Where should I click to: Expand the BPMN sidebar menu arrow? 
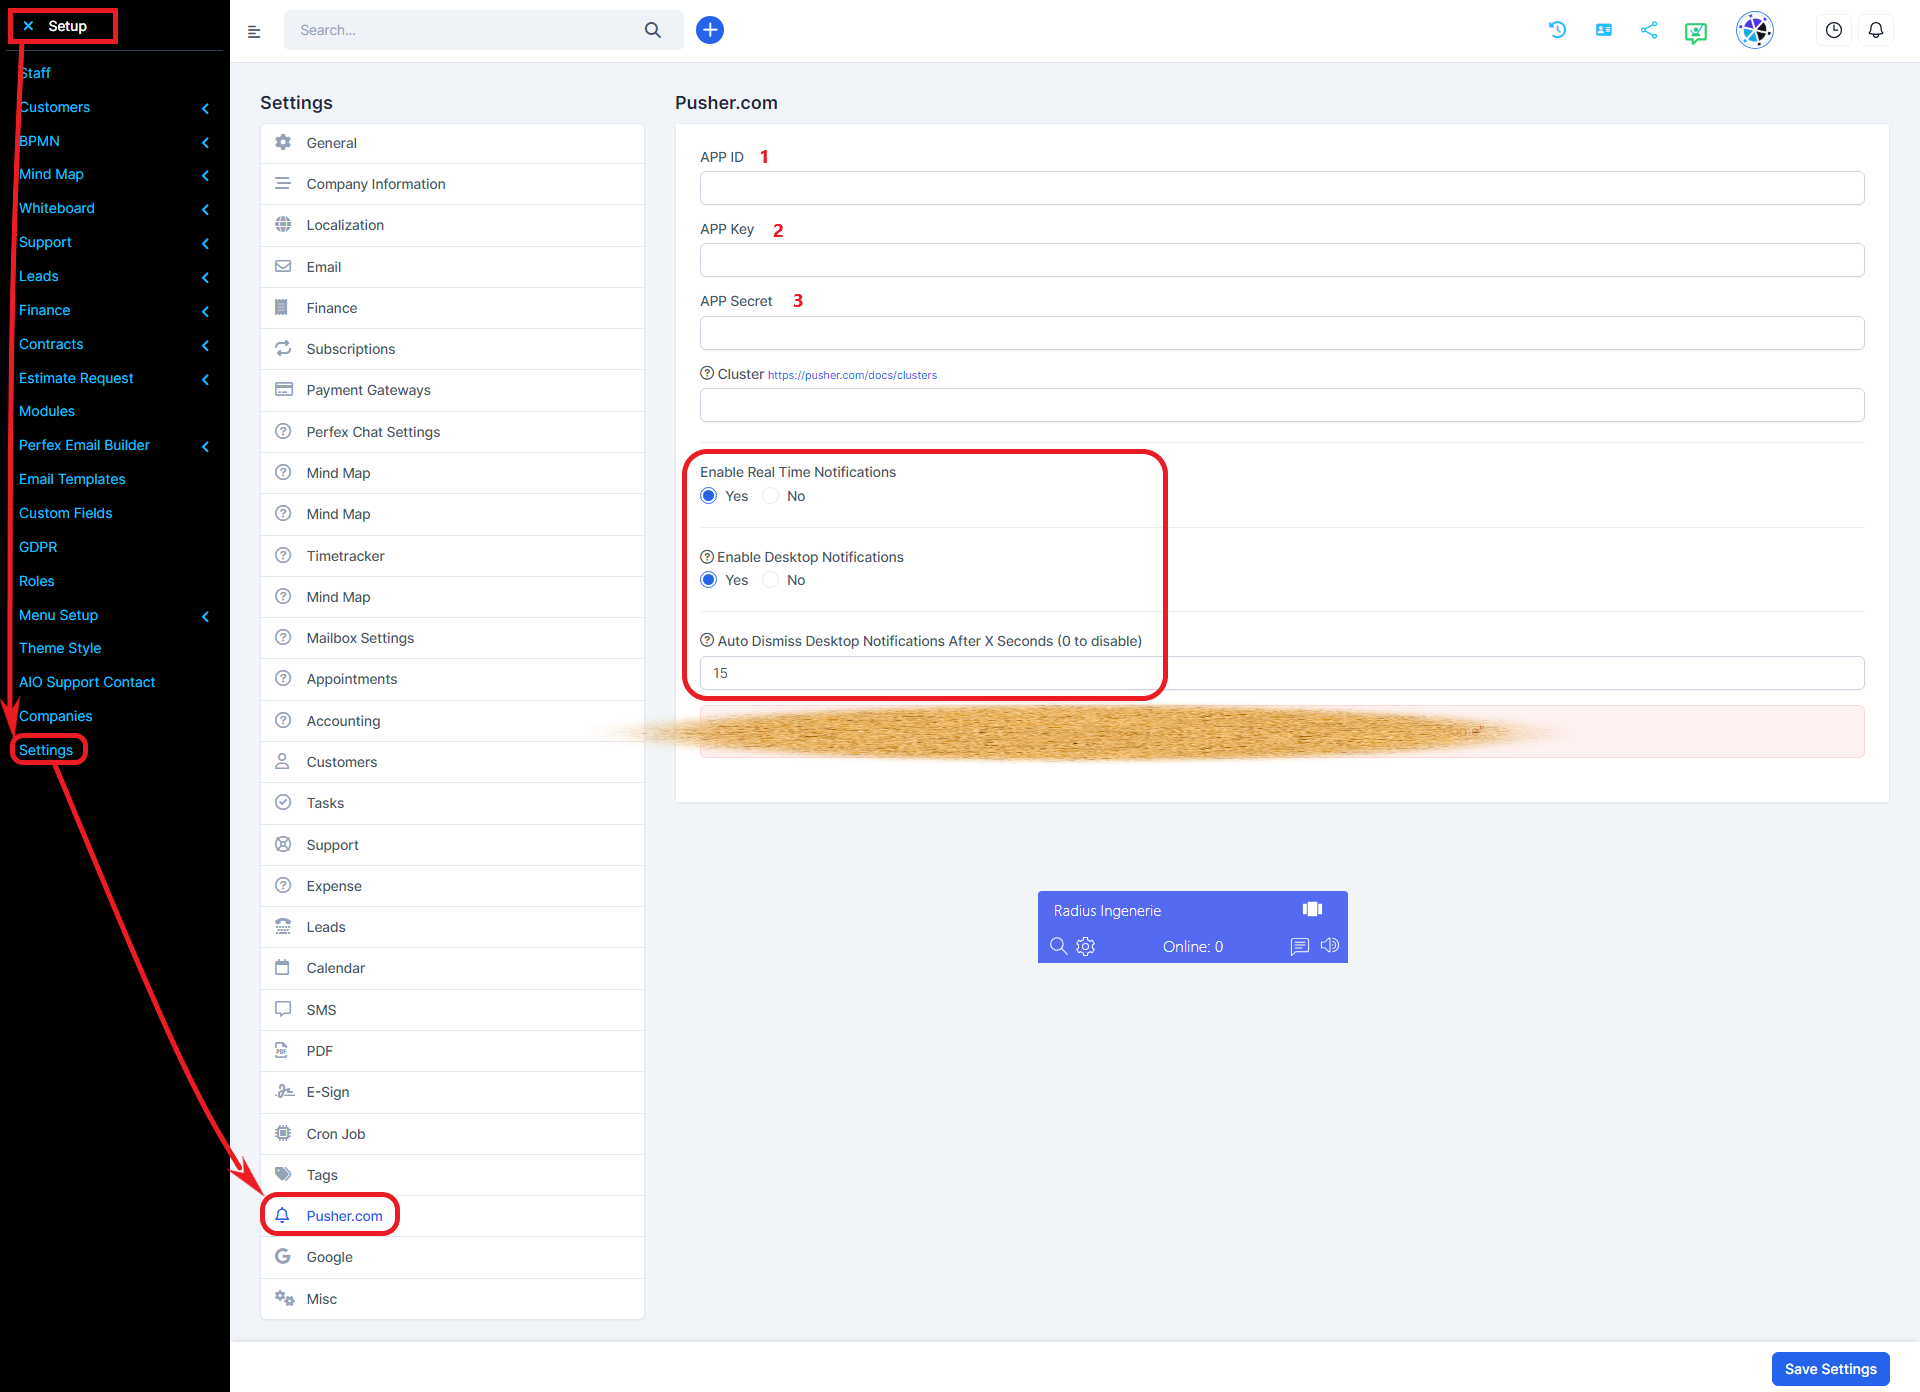tap(206, 142)
